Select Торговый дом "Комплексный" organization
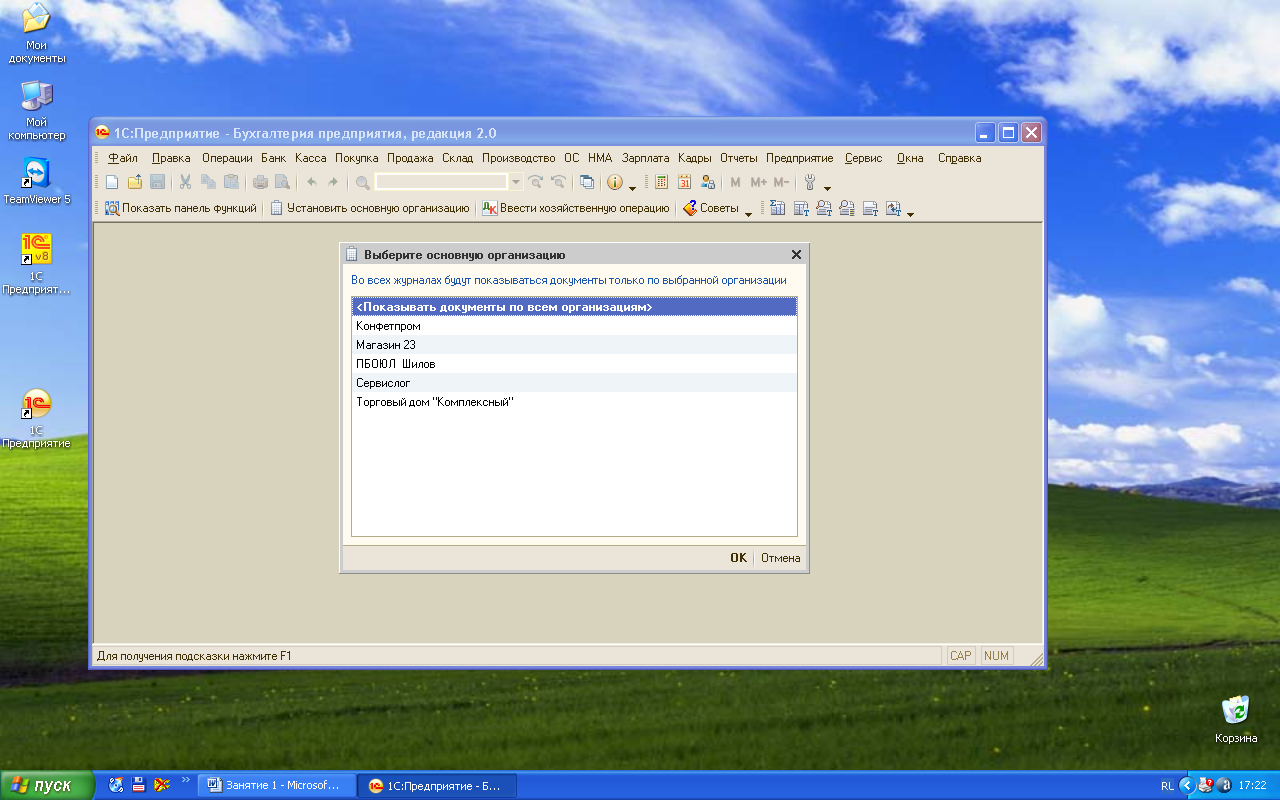Screen dimensions: 1280x800 [x=574, y=402]
